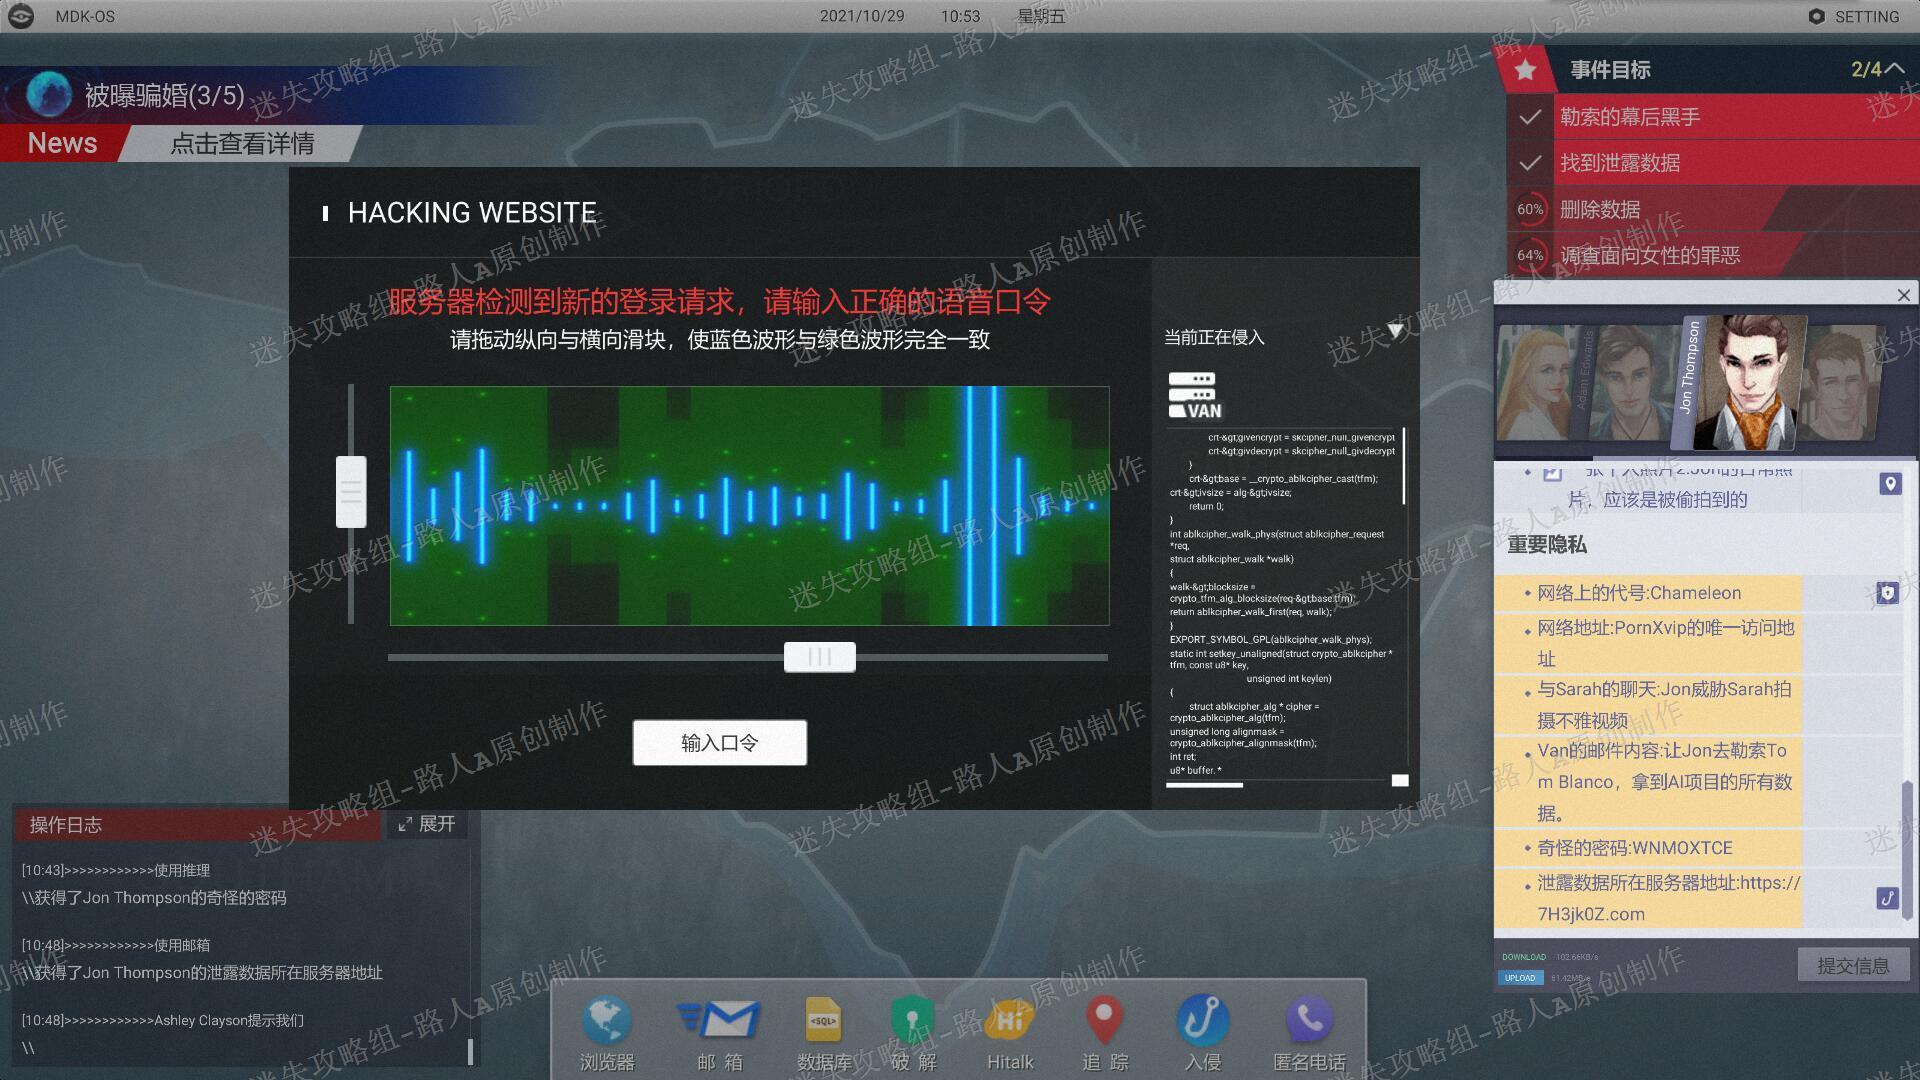The width and height of the screenshot is (1920, 1080).
Task: Select the News tab
Action: pyautogui.click(x=62, y=143)
